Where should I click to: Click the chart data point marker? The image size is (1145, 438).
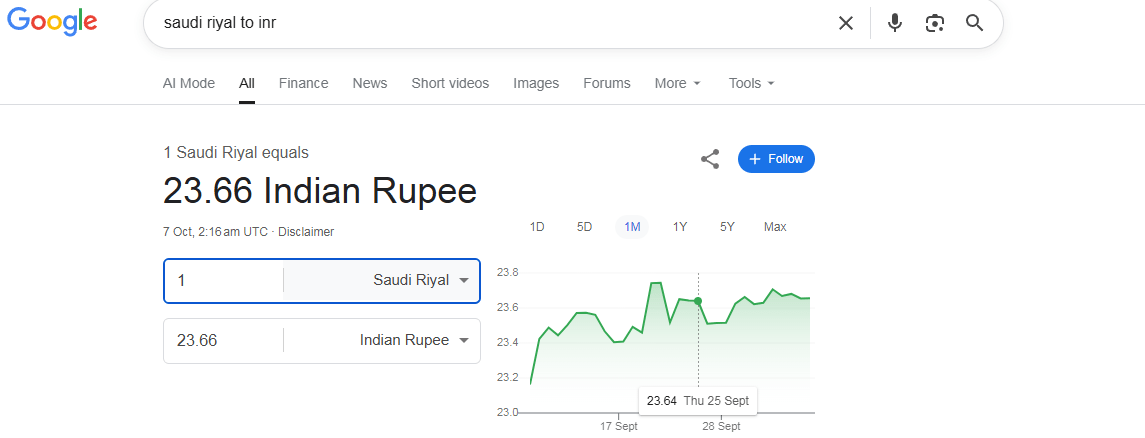698,301
